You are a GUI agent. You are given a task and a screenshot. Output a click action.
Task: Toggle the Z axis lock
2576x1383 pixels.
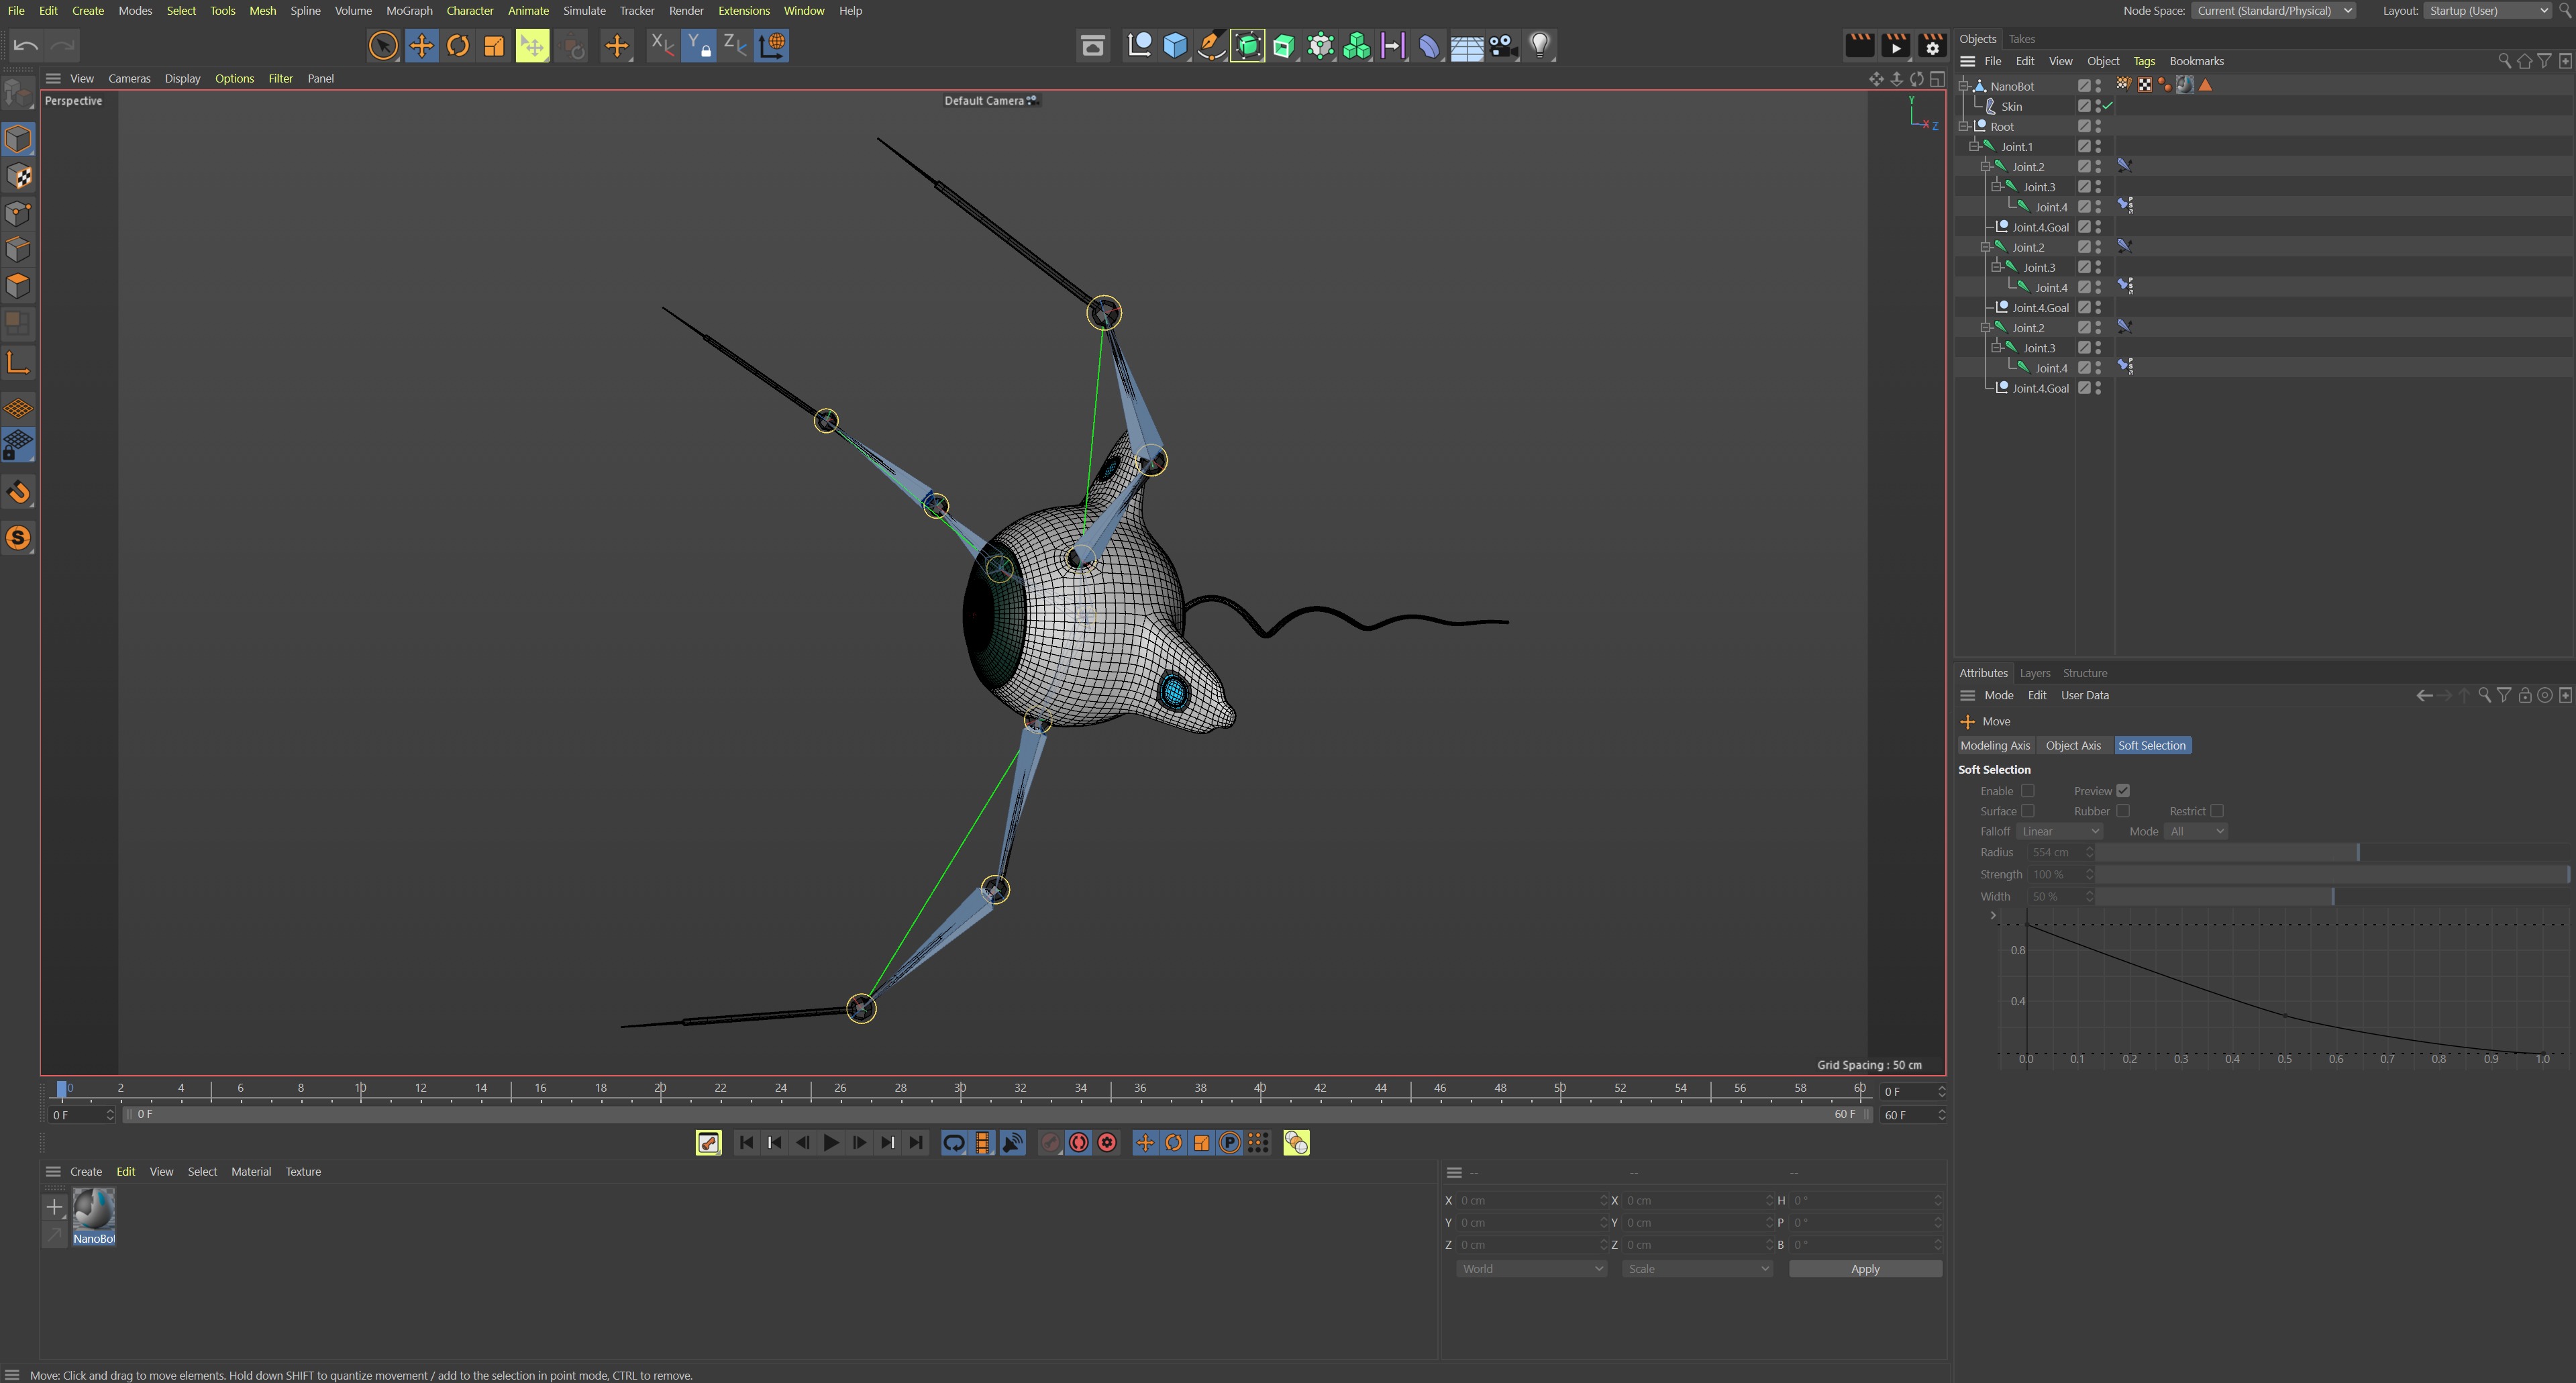pyautogui.click(x=734, y=45)
